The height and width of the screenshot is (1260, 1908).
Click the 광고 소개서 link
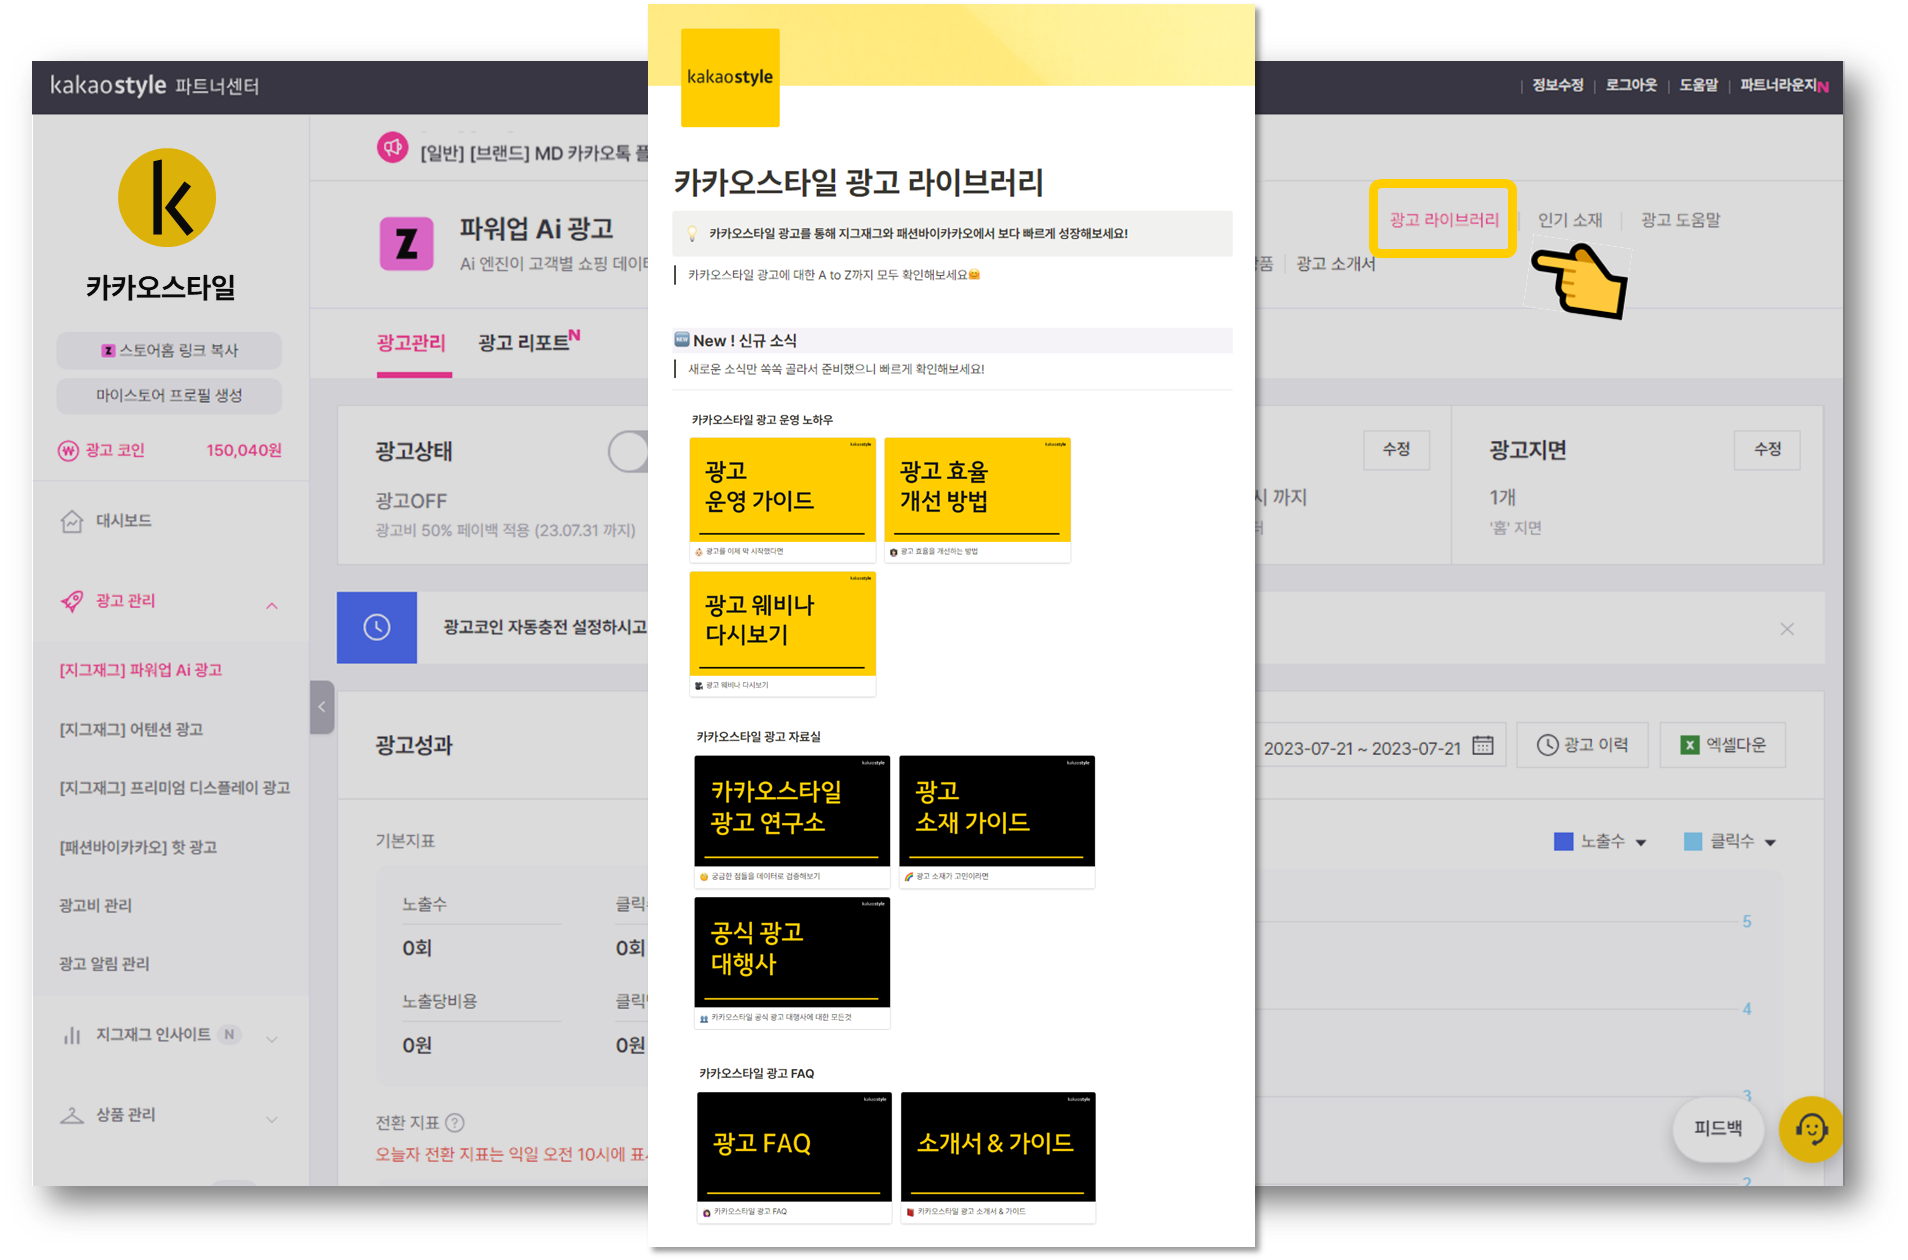click(x=1335, y=264)
